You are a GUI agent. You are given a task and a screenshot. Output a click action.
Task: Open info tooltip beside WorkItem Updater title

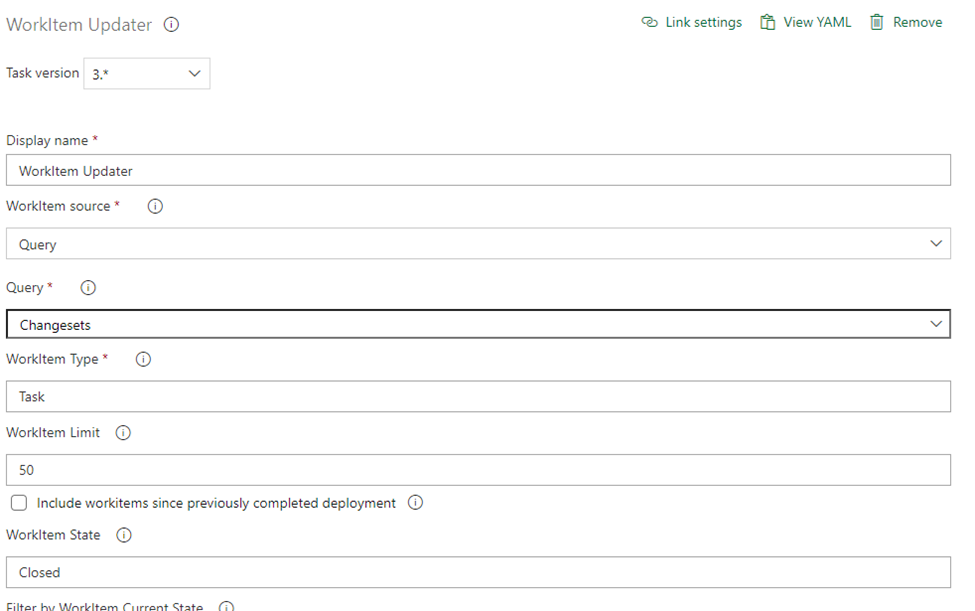click(x=170, y=24)
